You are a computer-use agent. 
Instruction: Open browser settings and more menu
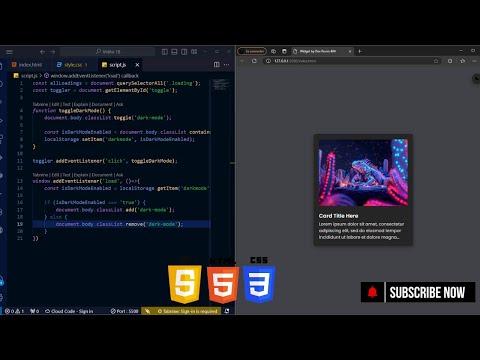[x=474, y=61]
